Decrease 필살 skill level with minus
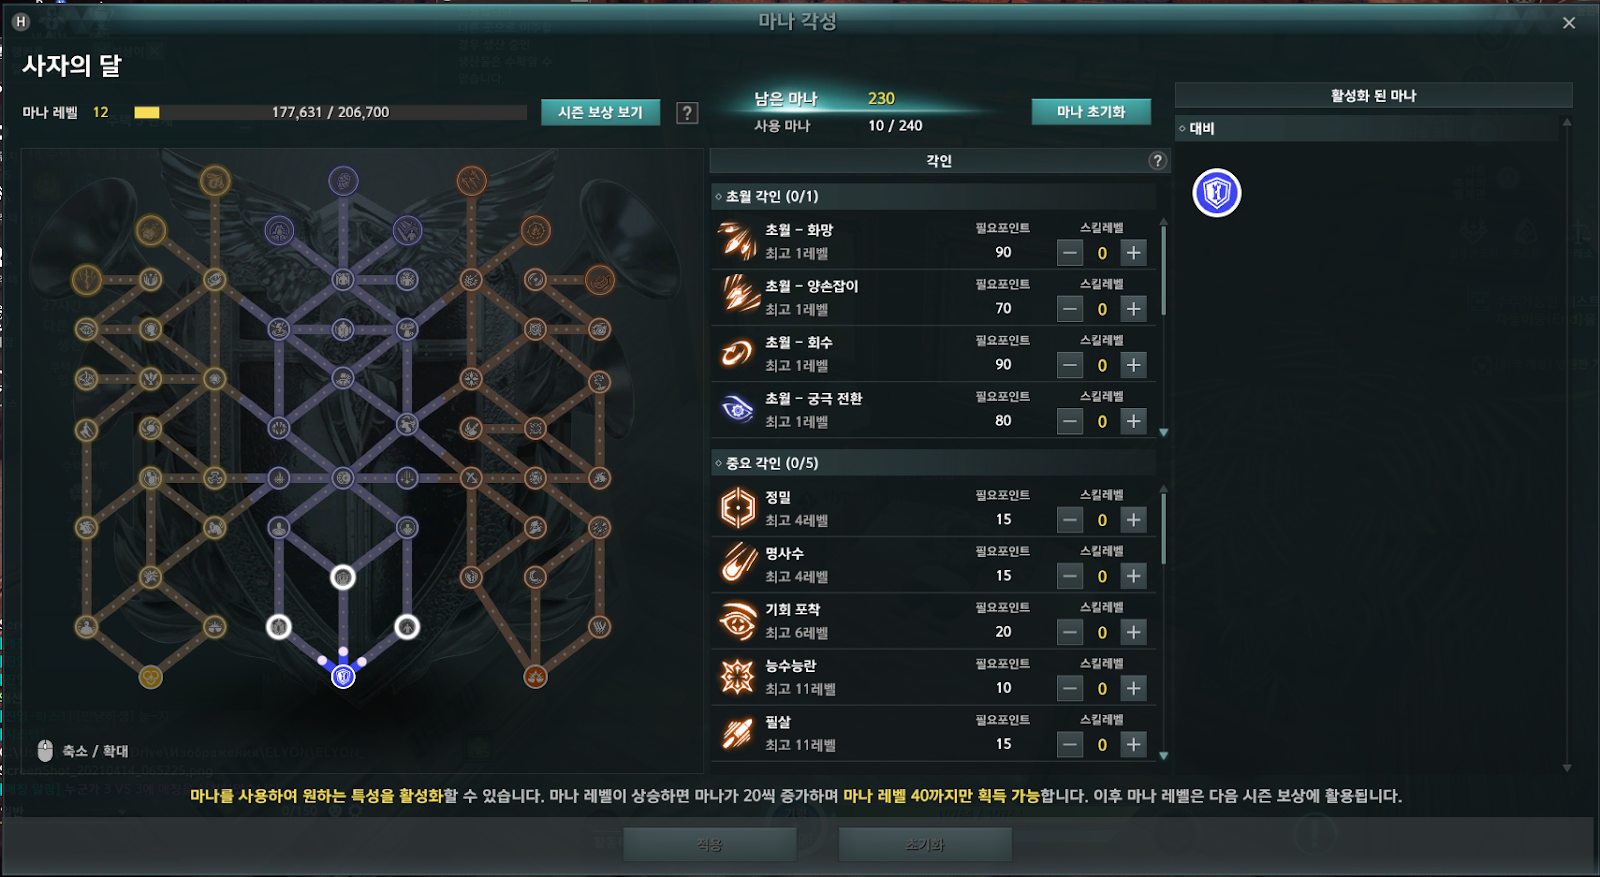The image size is (1600, 877). tap(1070, 744)
